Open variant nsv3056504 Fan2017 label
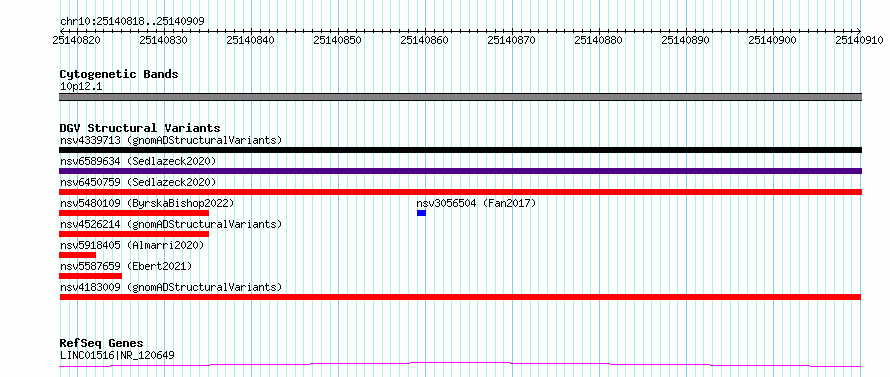Image resolution: width=890 pixels, height=377 pixels. [x=476, y=203]
